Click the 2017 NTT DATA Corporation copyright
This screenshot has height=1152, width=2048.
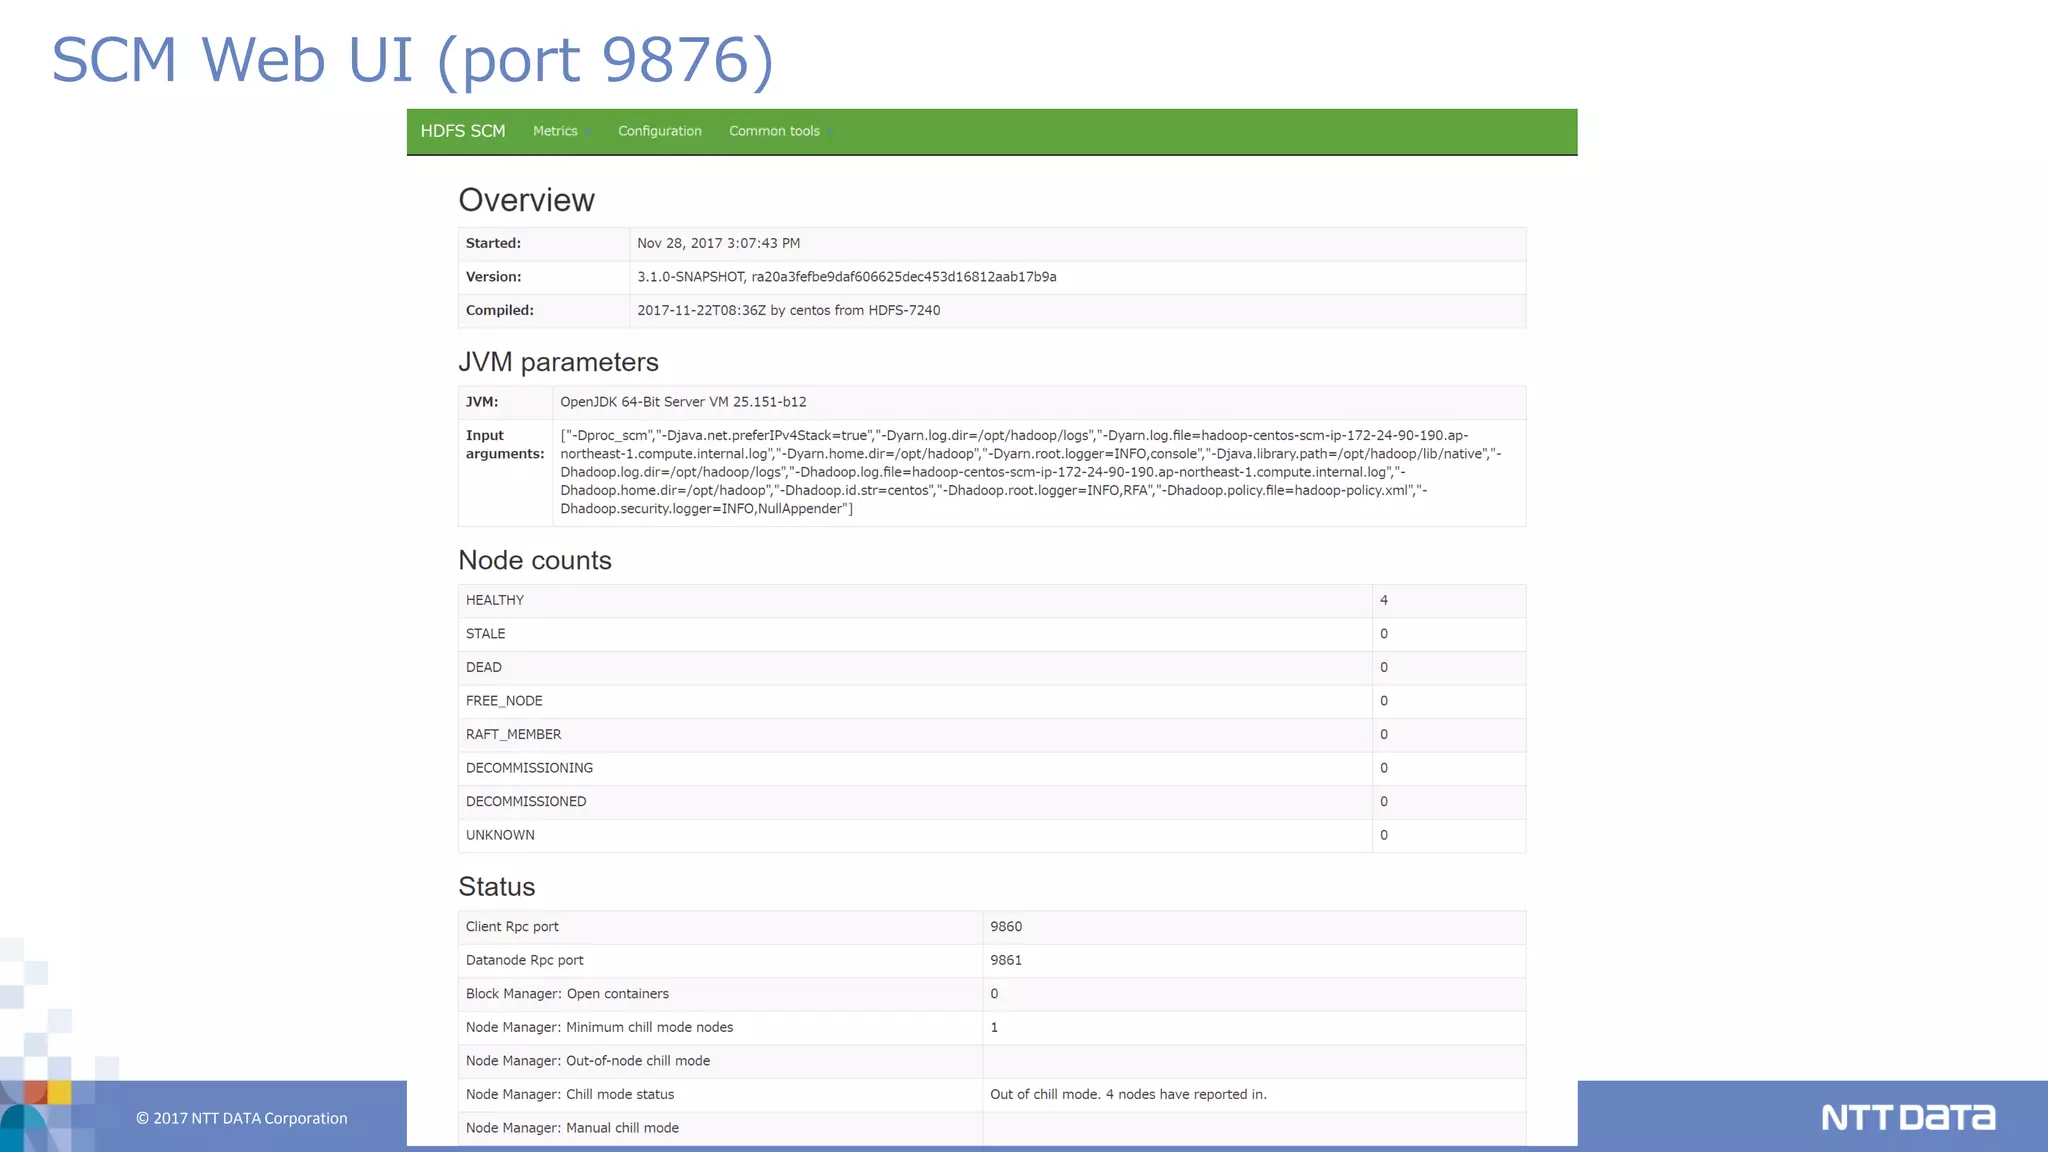coord(241,1118)
